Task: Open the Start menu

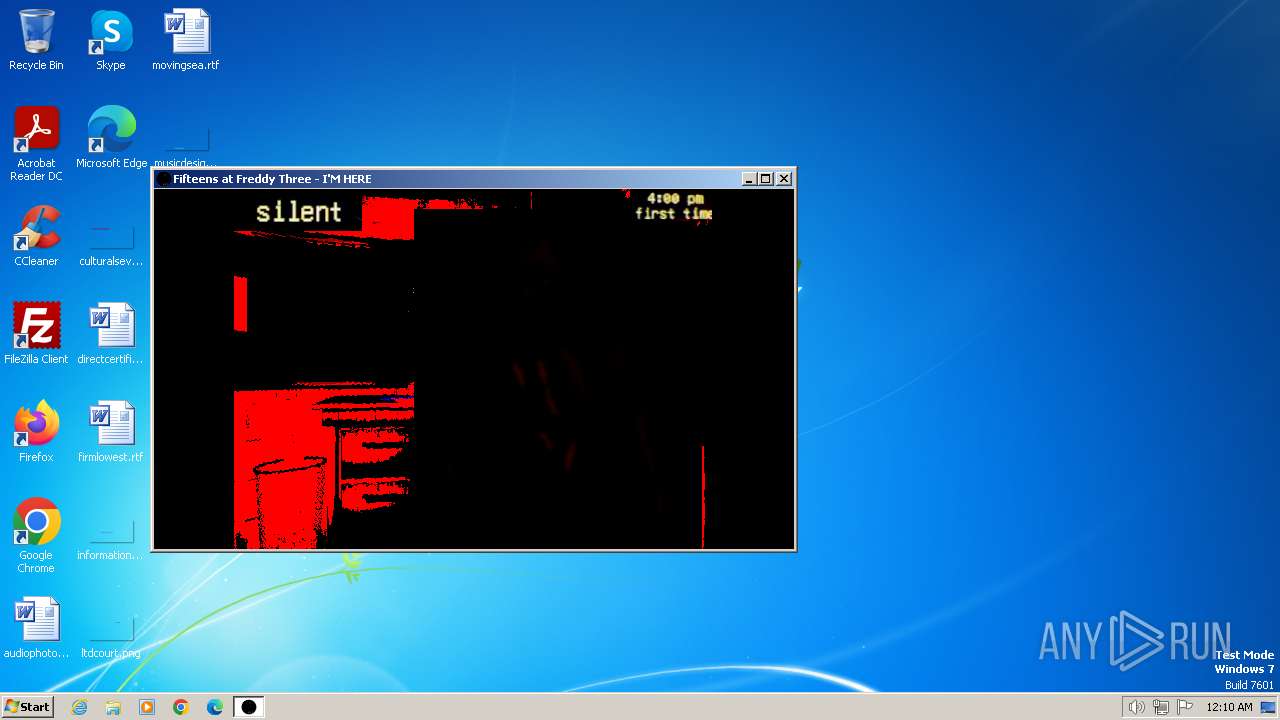Action: pos(27,707)
